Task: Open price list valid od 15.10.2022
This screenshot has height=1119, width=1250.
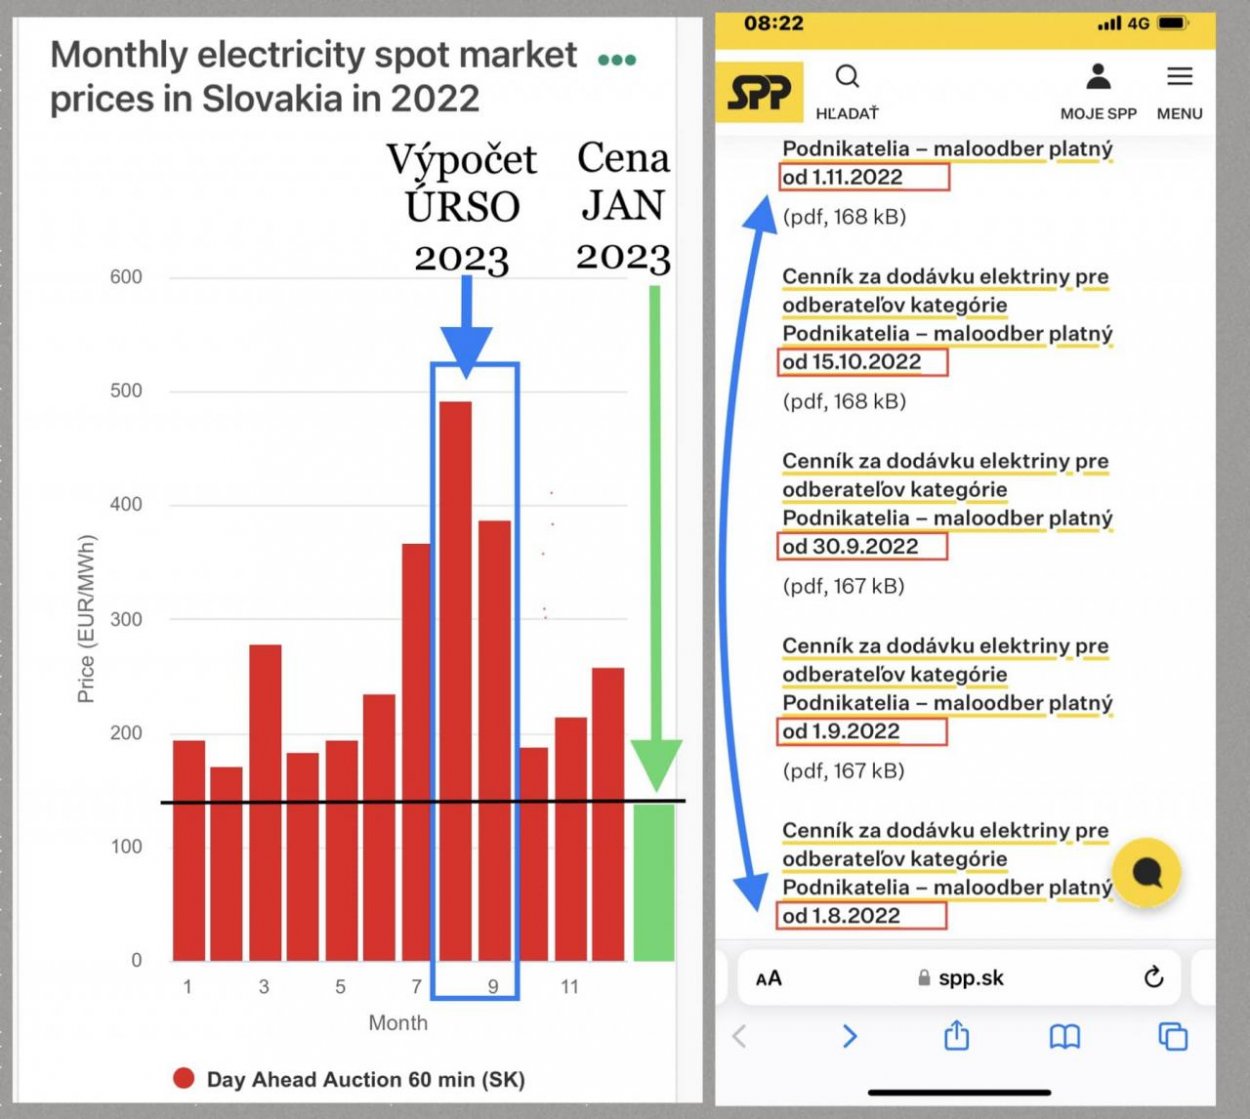Action: [x=861, y=361]
